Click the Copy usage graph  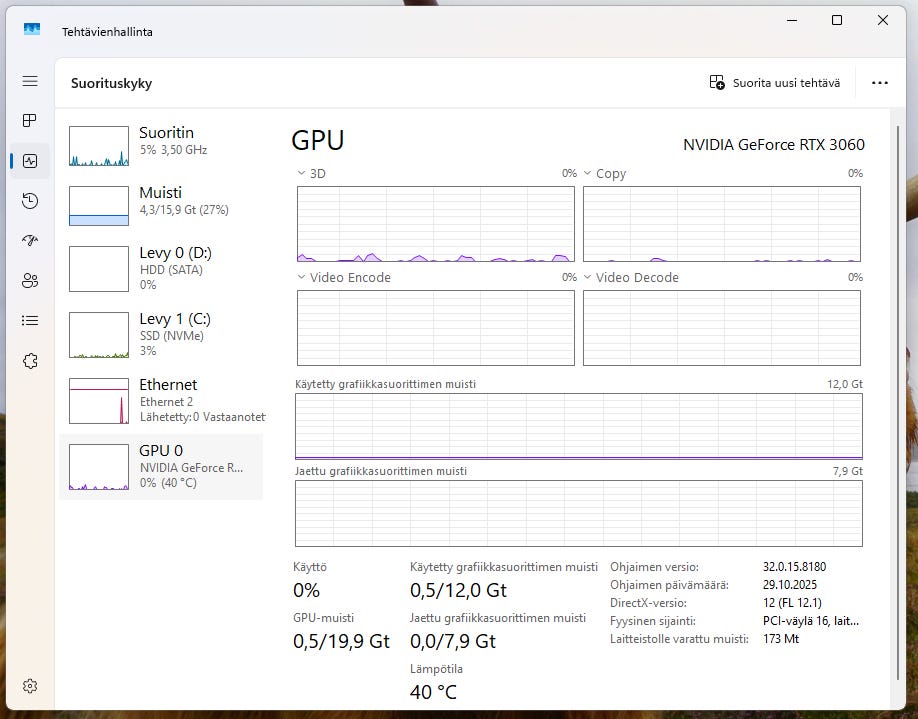[x=722, y=224]
